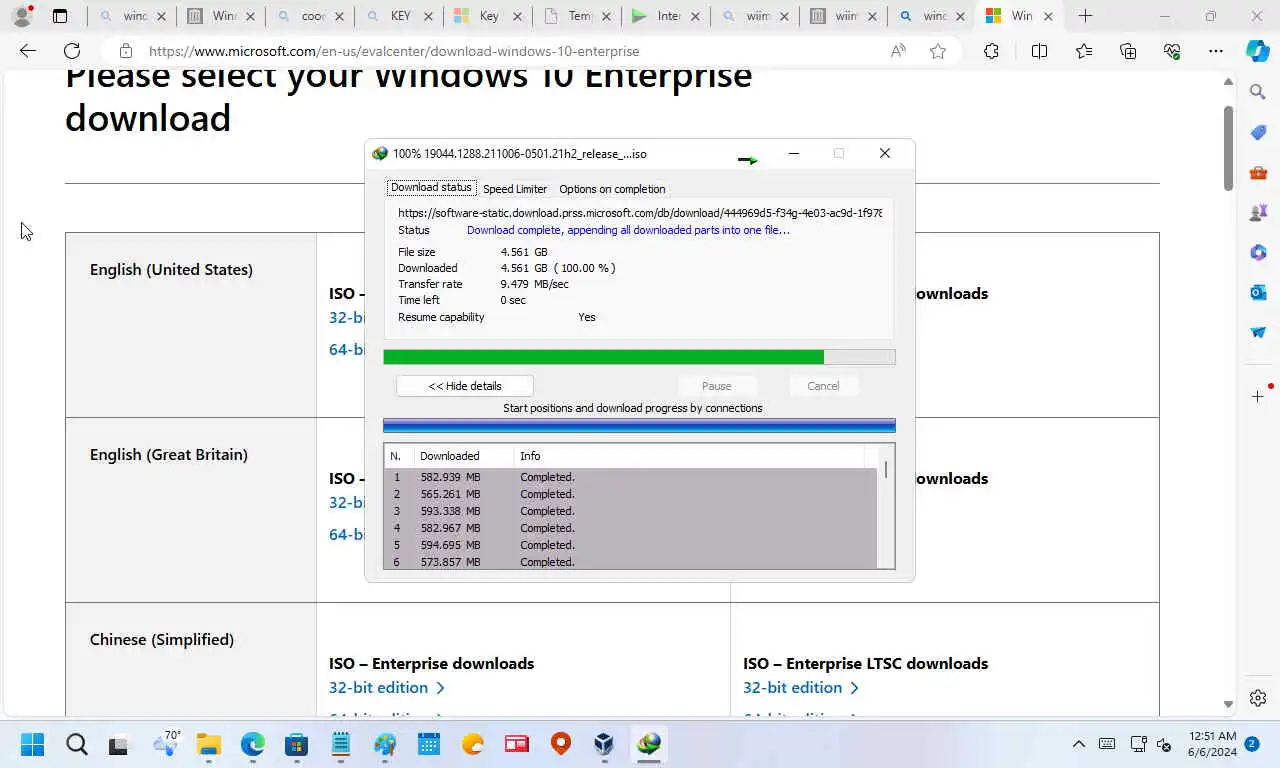Select connection row with 565.261 MB
The image size is (1280, 768).
point(630,494)
